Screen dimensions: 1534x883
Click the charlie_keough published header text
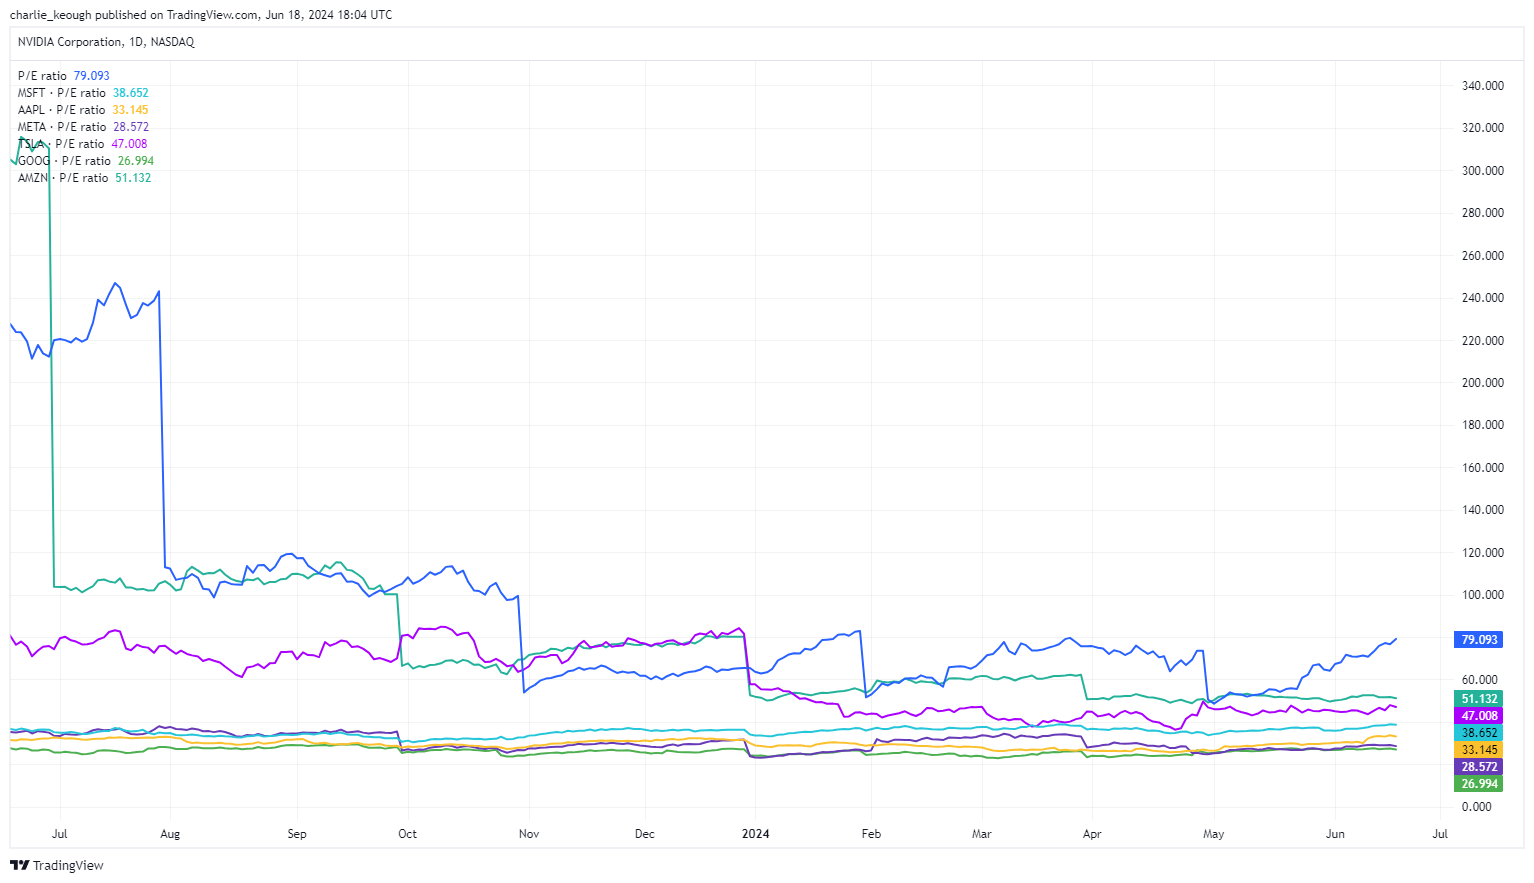(x=200, y=15)
